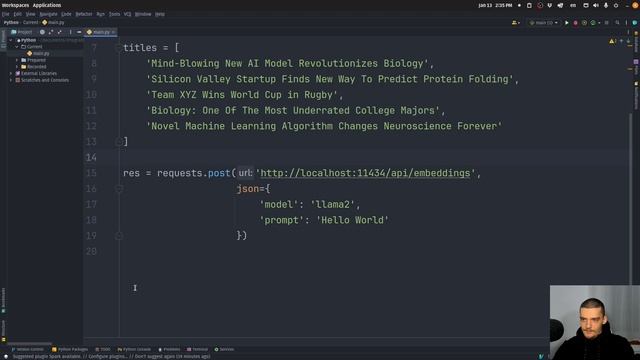This screenshot has height=360, width=640.
Task: Click the date and time in the top bar
Action: click(495, 5)
